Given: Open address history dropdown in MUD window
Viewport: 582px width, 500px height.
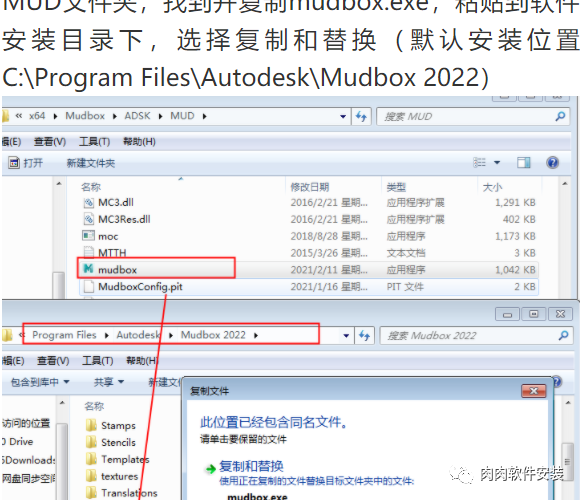Looking at the screenshot, I should point(343,117).
